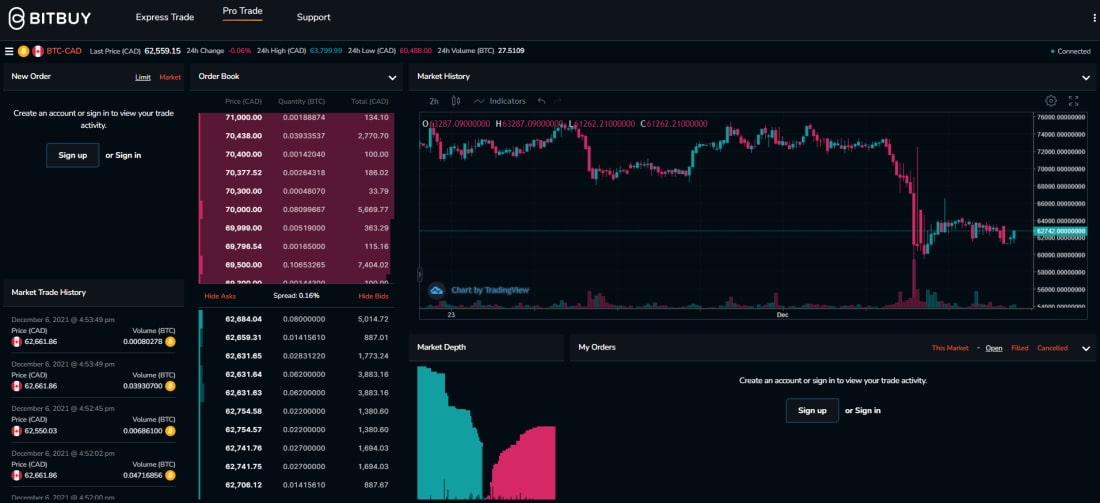Filter My Orders by This Market
Screen dimensions: 1100x503
[950, 348]
